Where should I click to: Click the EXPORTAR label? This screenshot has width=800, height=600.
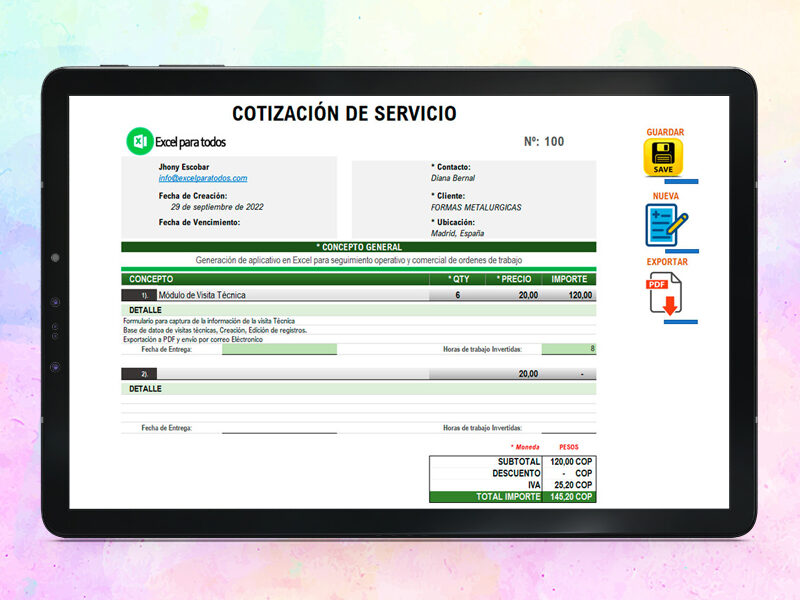pos(667,262)
